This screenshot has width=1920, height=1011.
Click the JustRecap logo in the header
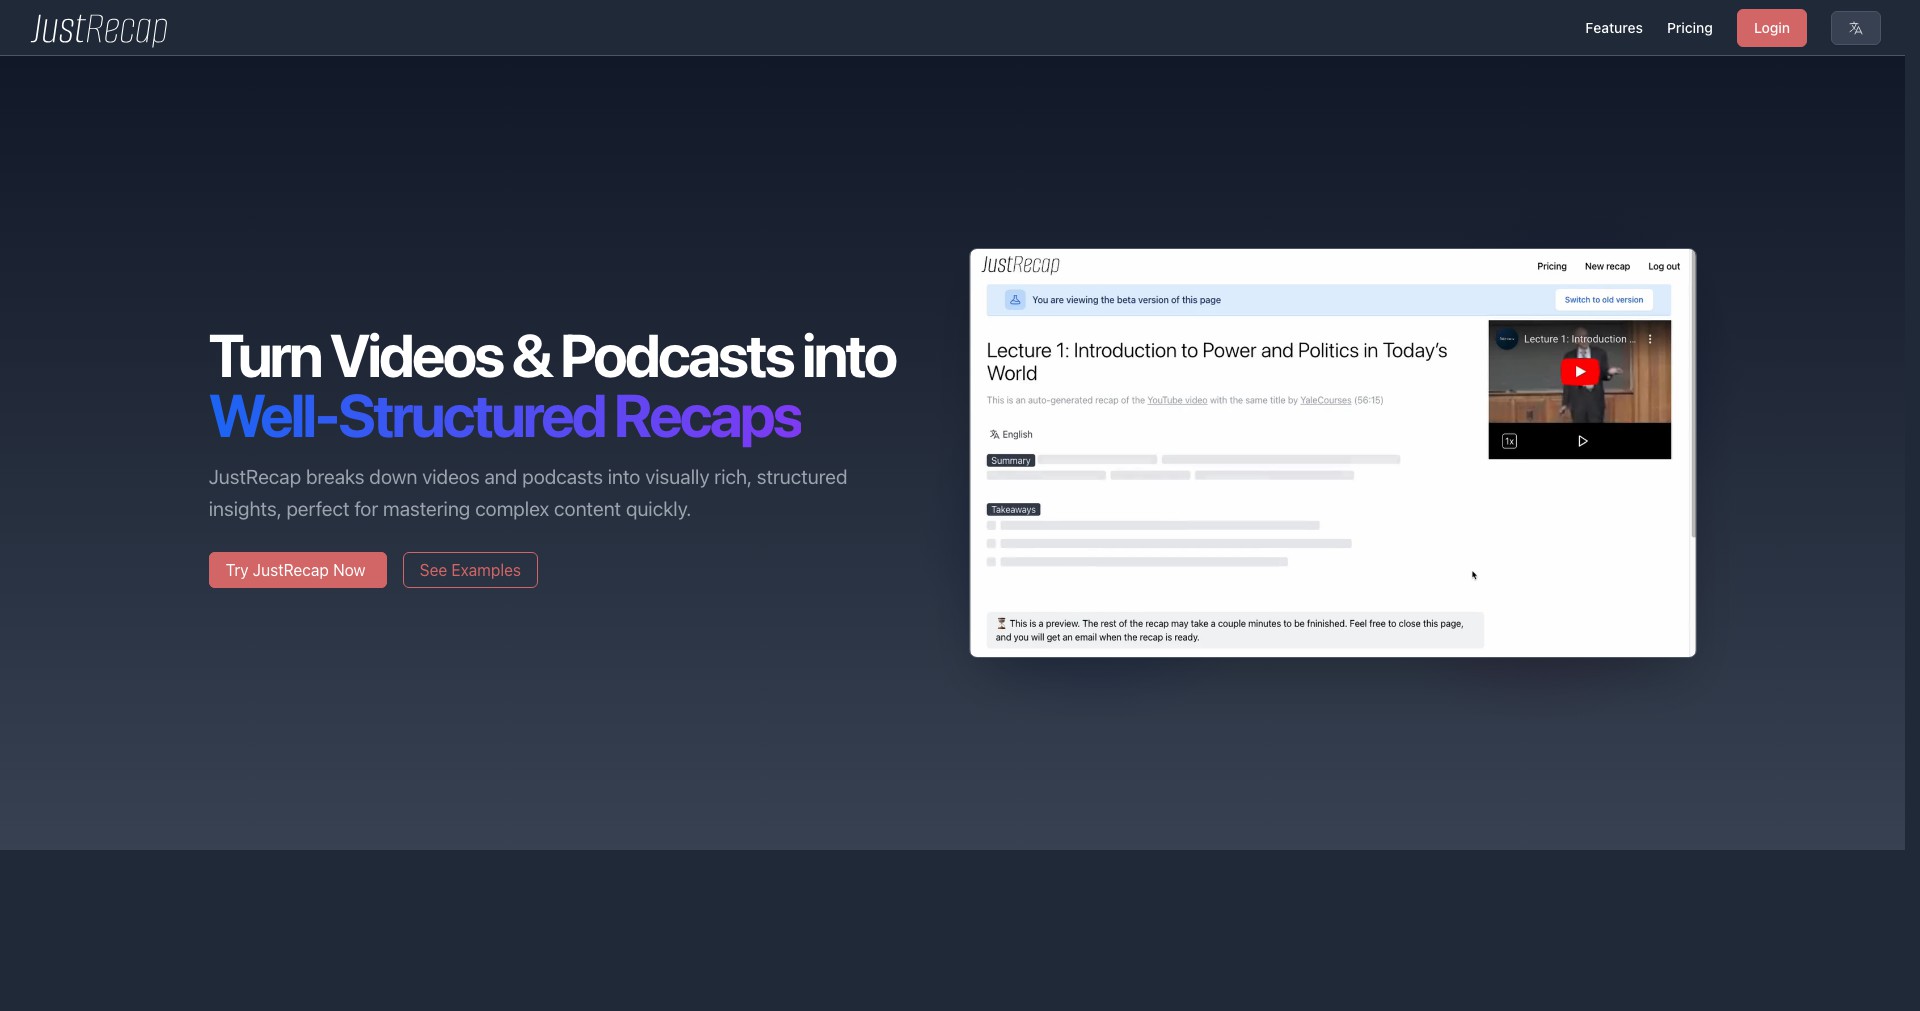pos(99,29)
